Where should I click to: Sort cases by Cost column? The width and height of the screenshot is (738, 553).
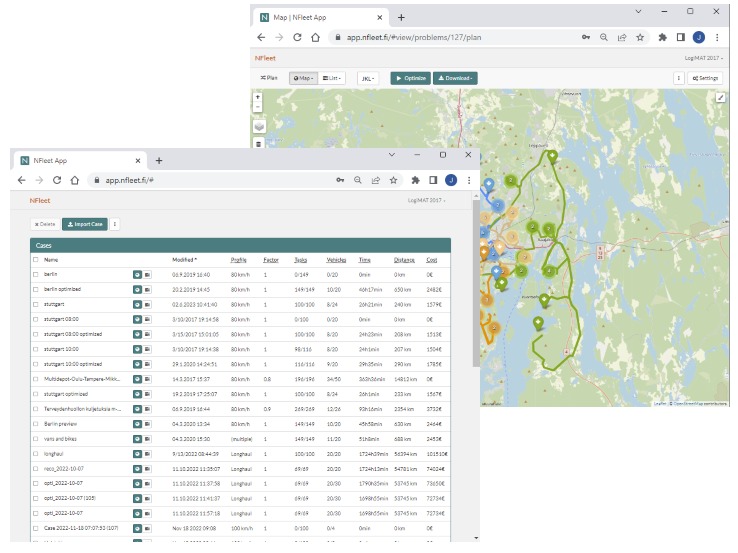point(432,260)
